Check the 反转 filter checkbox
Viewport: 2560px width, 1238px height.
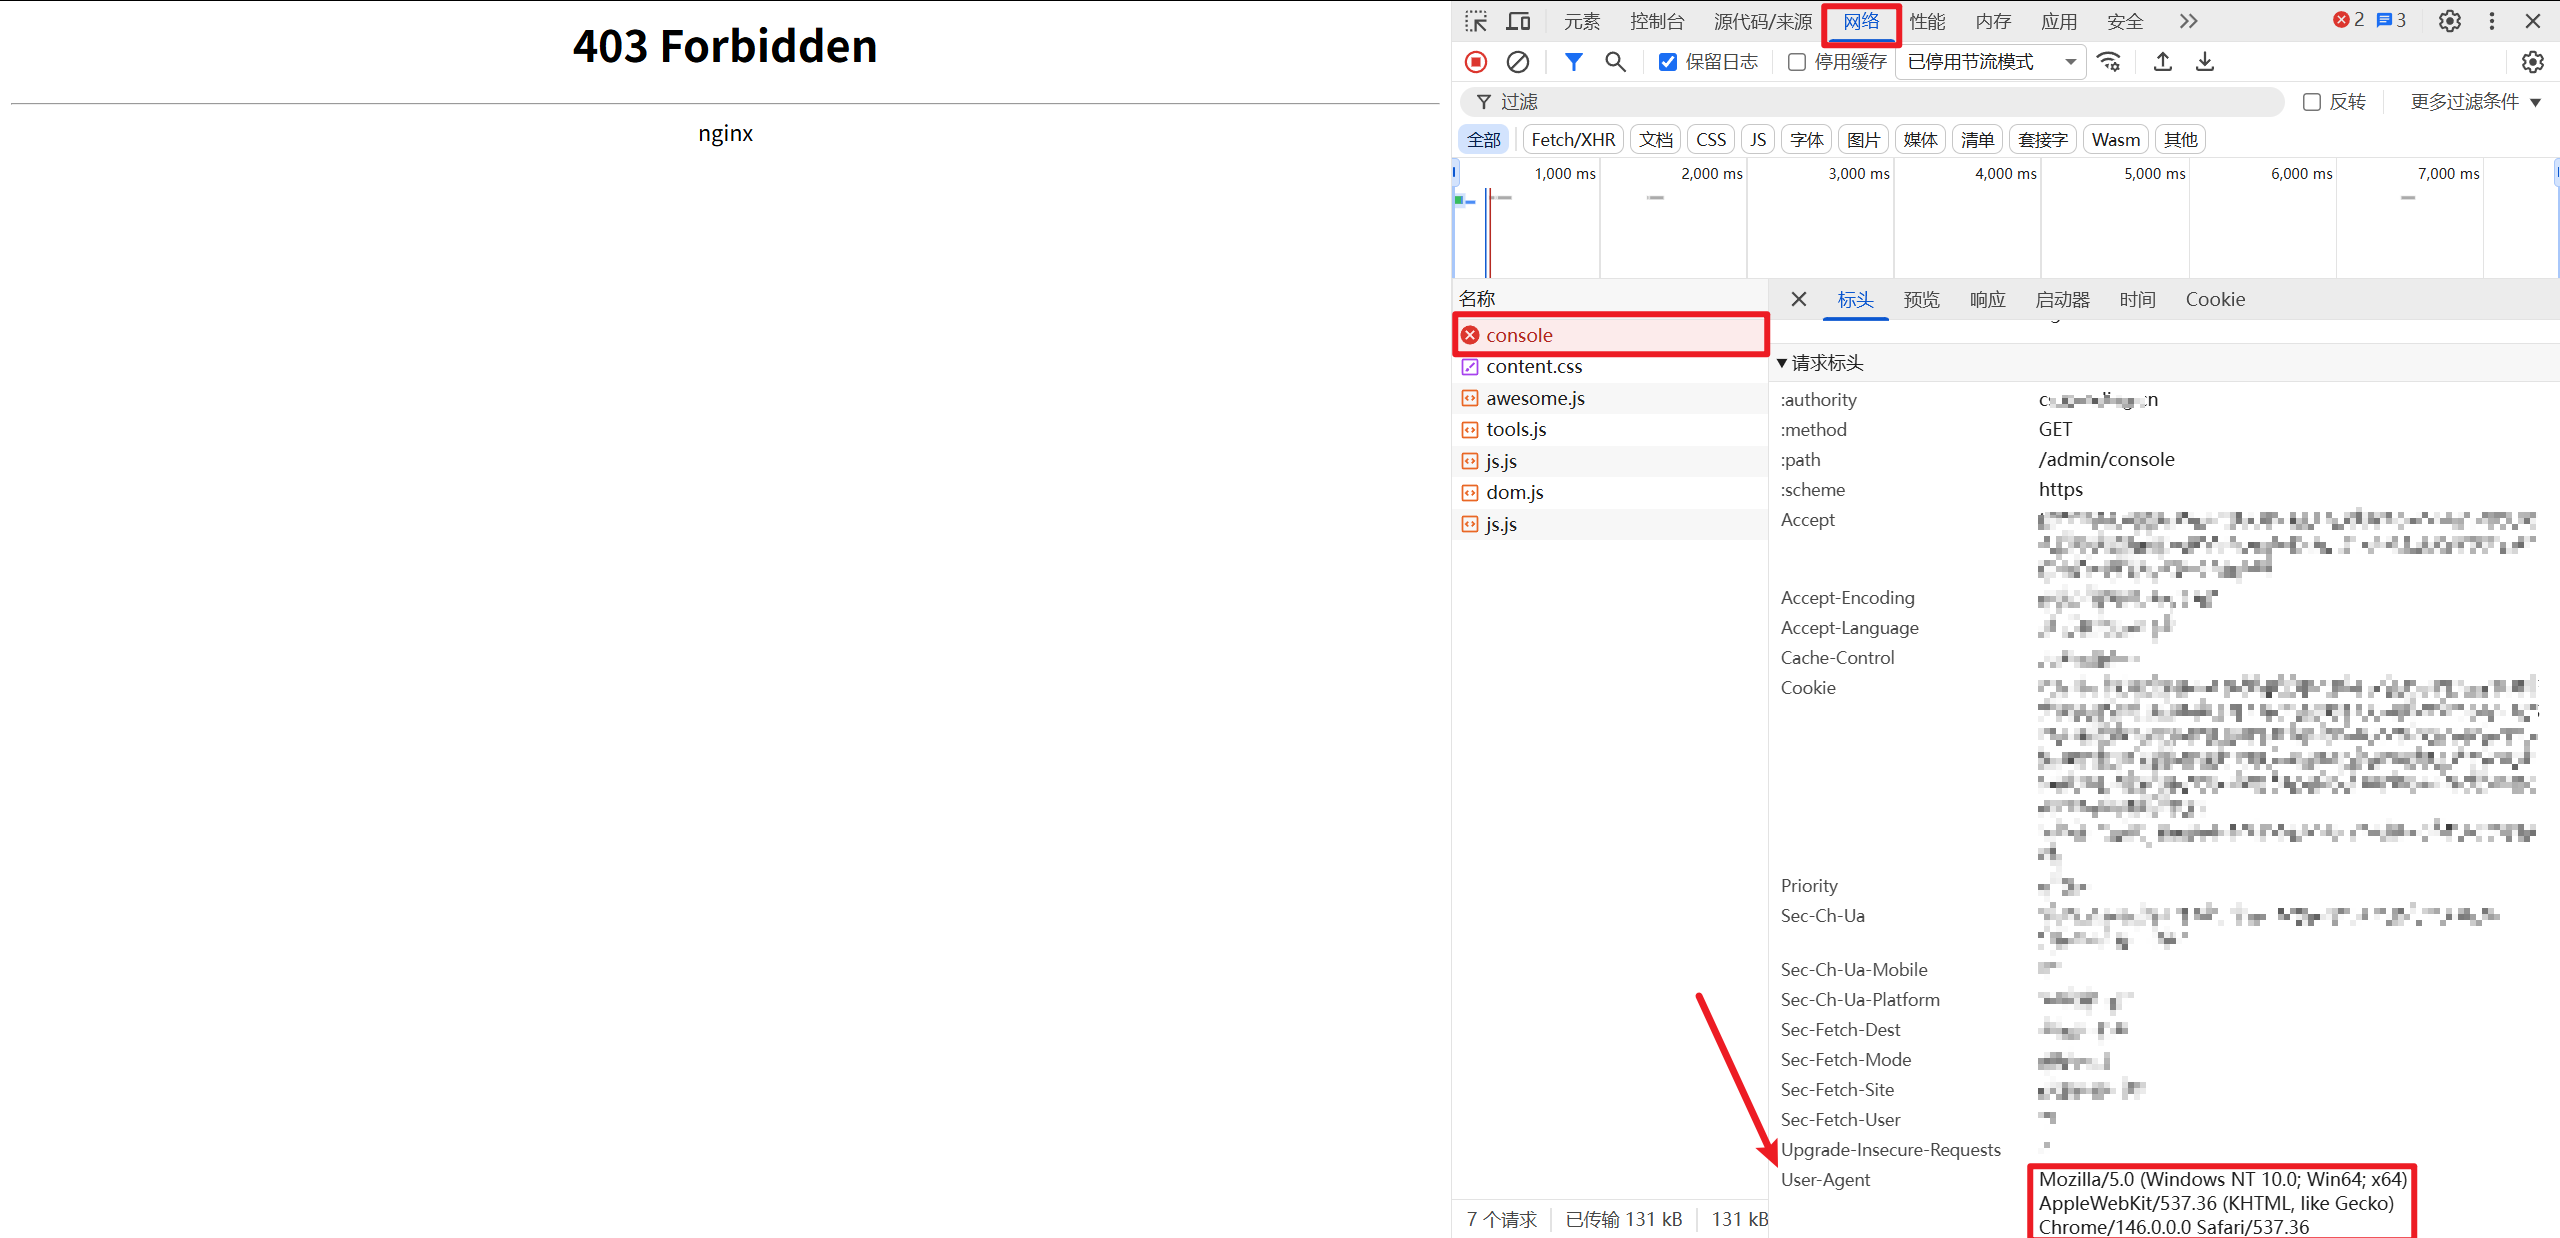(2312, 102)
